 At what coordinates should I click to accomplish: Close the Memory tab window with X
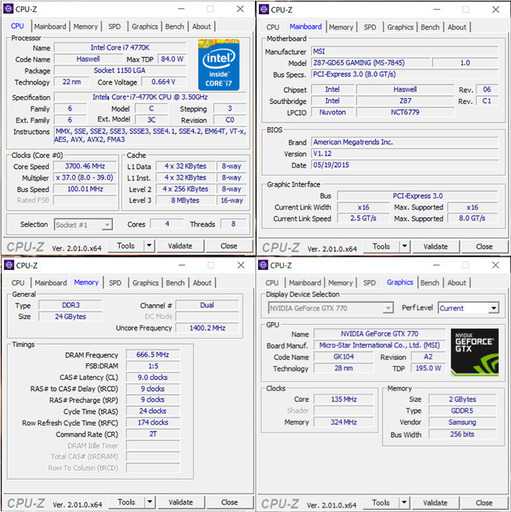241,265
